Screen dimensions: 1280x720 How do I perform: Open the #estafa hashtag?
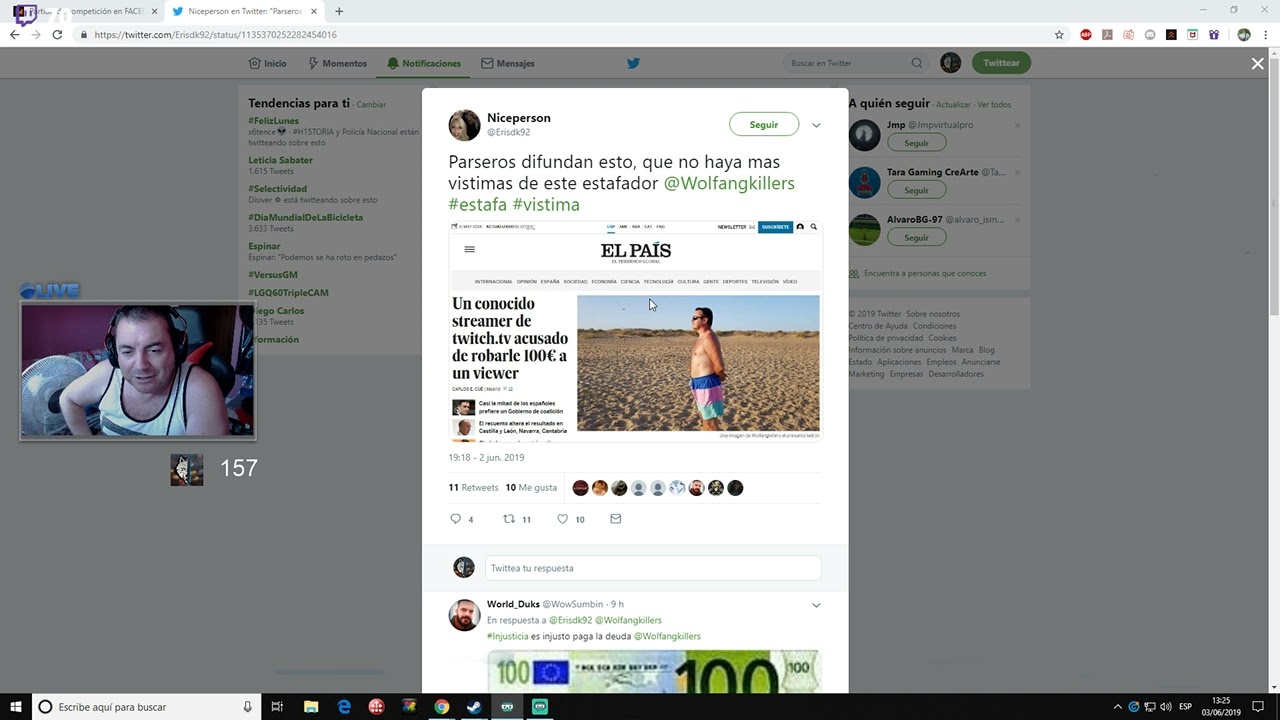478,205
